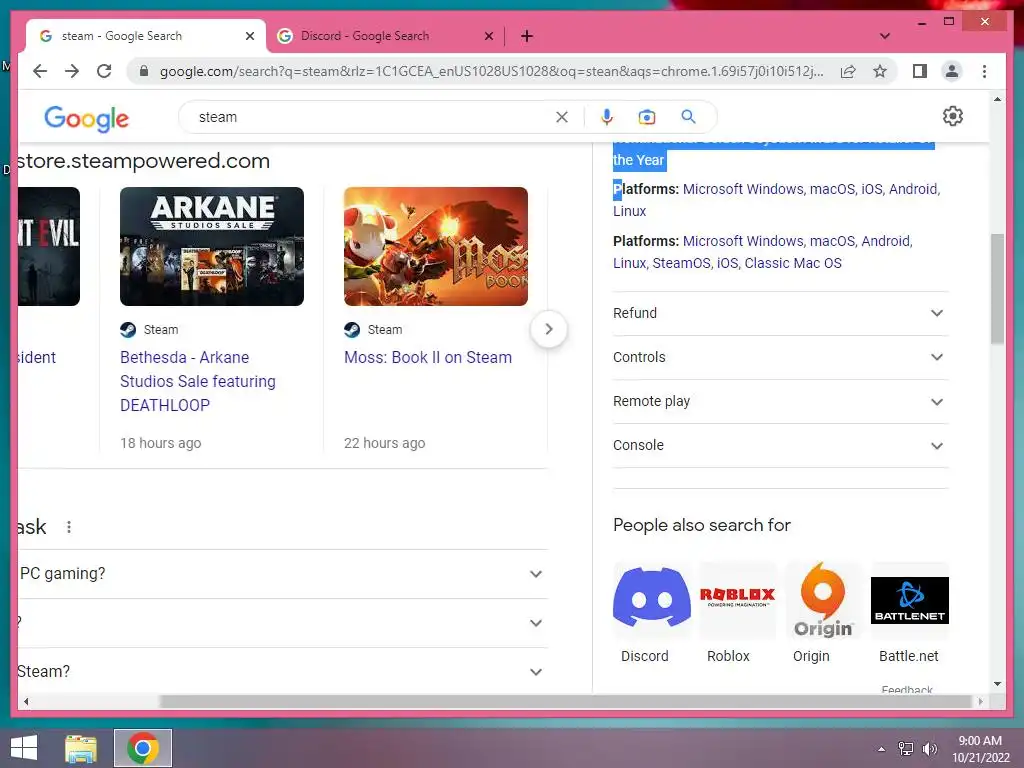Open more options beside the 'ask' heading
The image size is (1024, 768).
(x=69, y=526)
